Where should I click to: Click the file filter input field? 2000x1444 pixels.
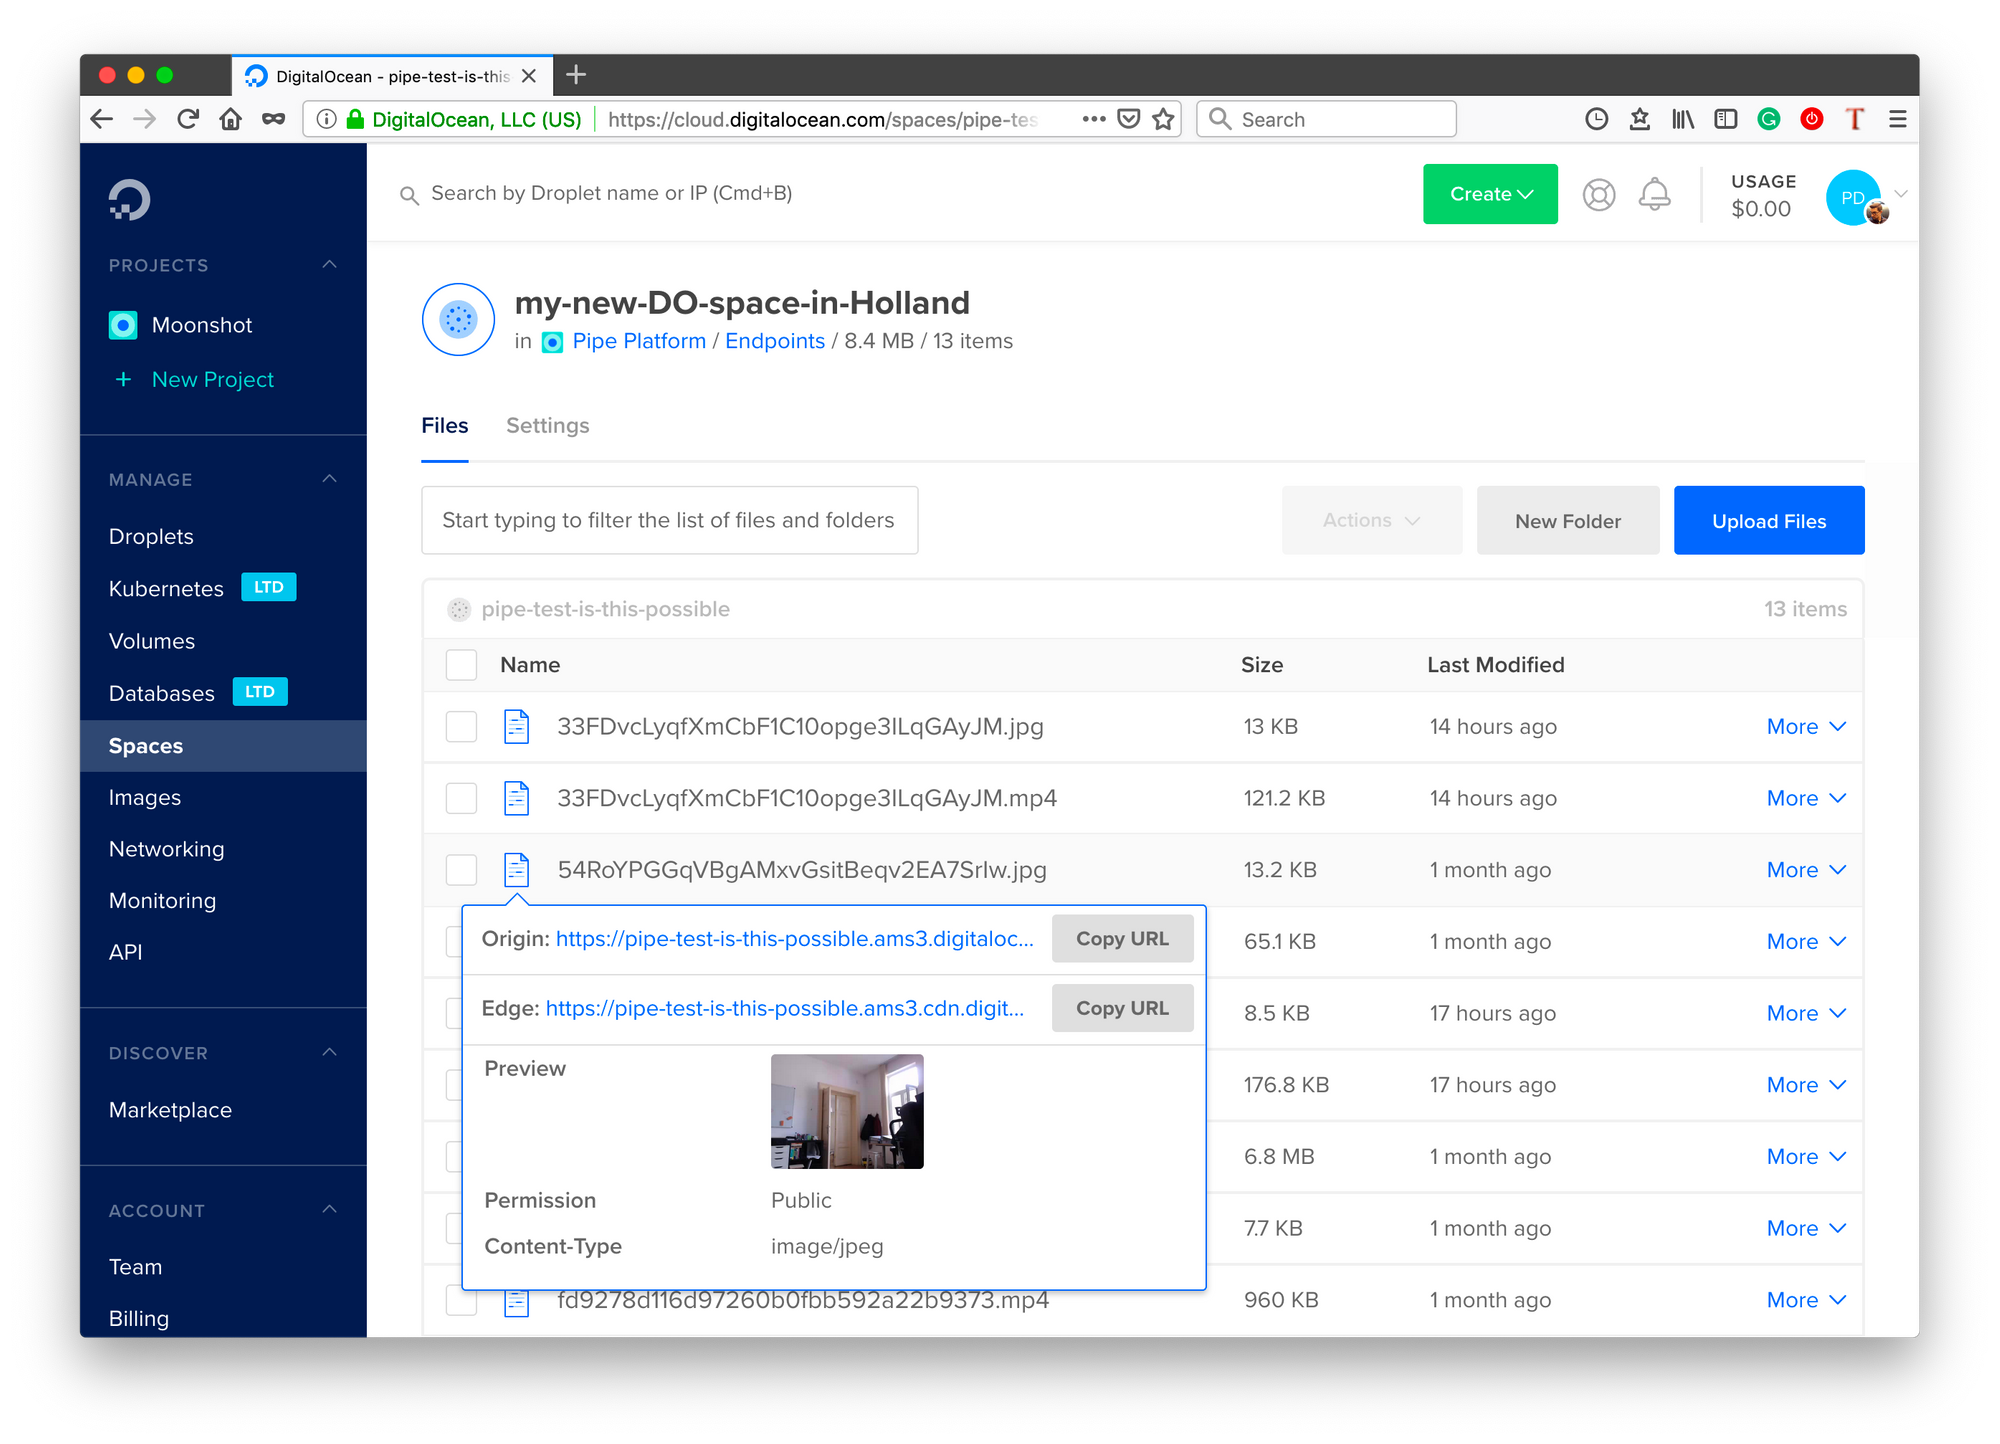(670, 520)
